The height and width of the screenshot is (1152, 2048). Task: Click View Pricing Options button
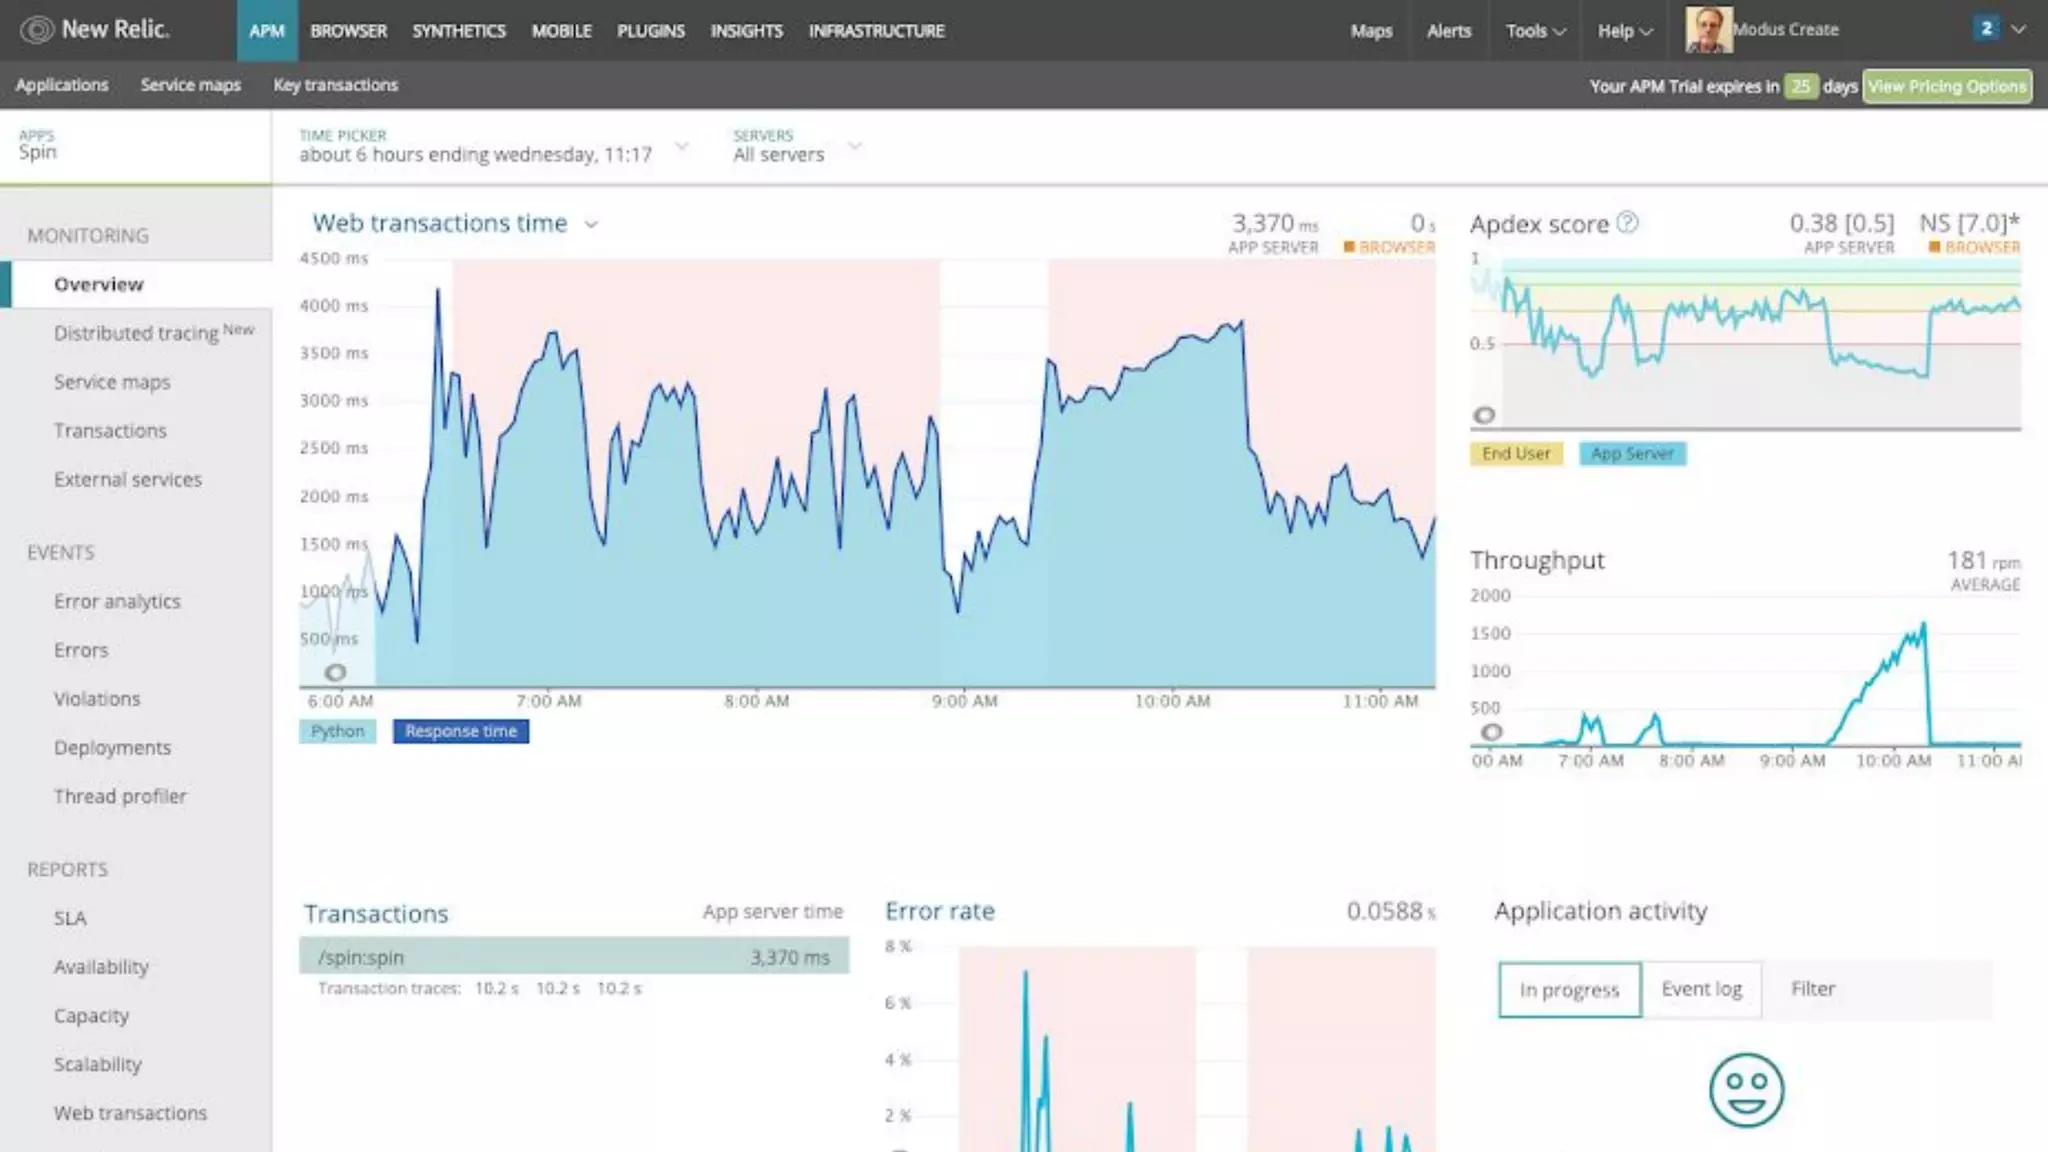[x=1946, y=86]
